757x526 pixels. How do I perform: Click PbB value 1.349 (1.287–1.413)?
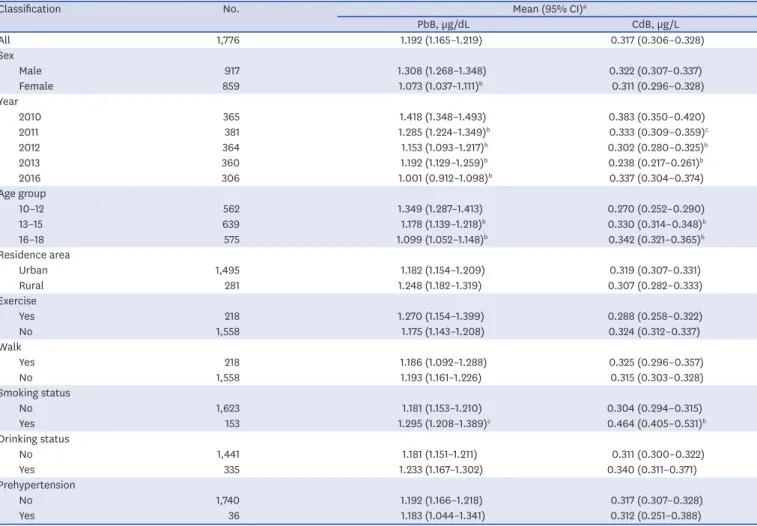(440, 209)
